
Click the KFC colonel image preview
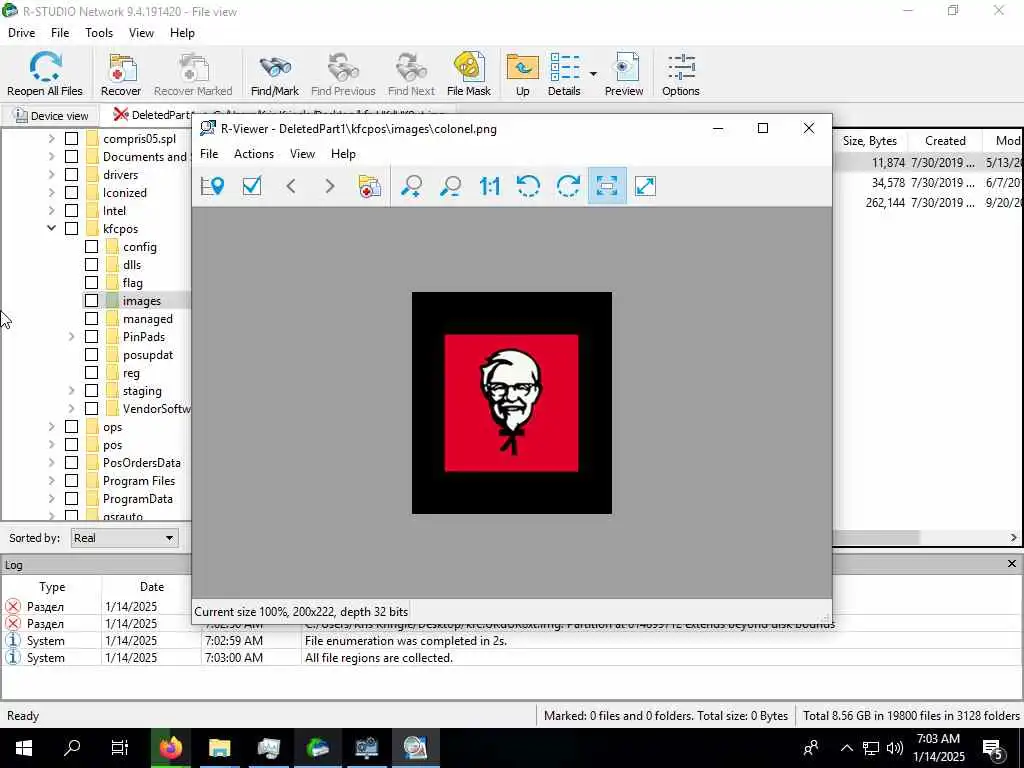512,403
